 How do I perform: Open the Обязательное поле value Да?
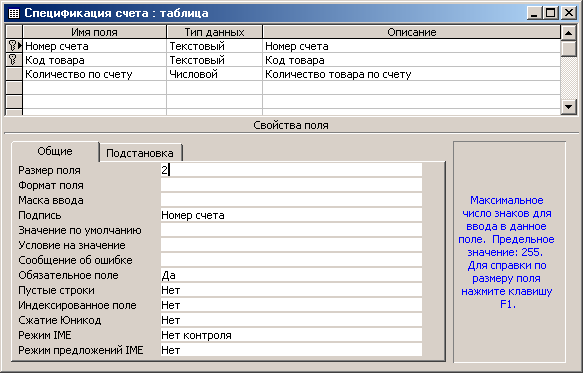[292, 275]
